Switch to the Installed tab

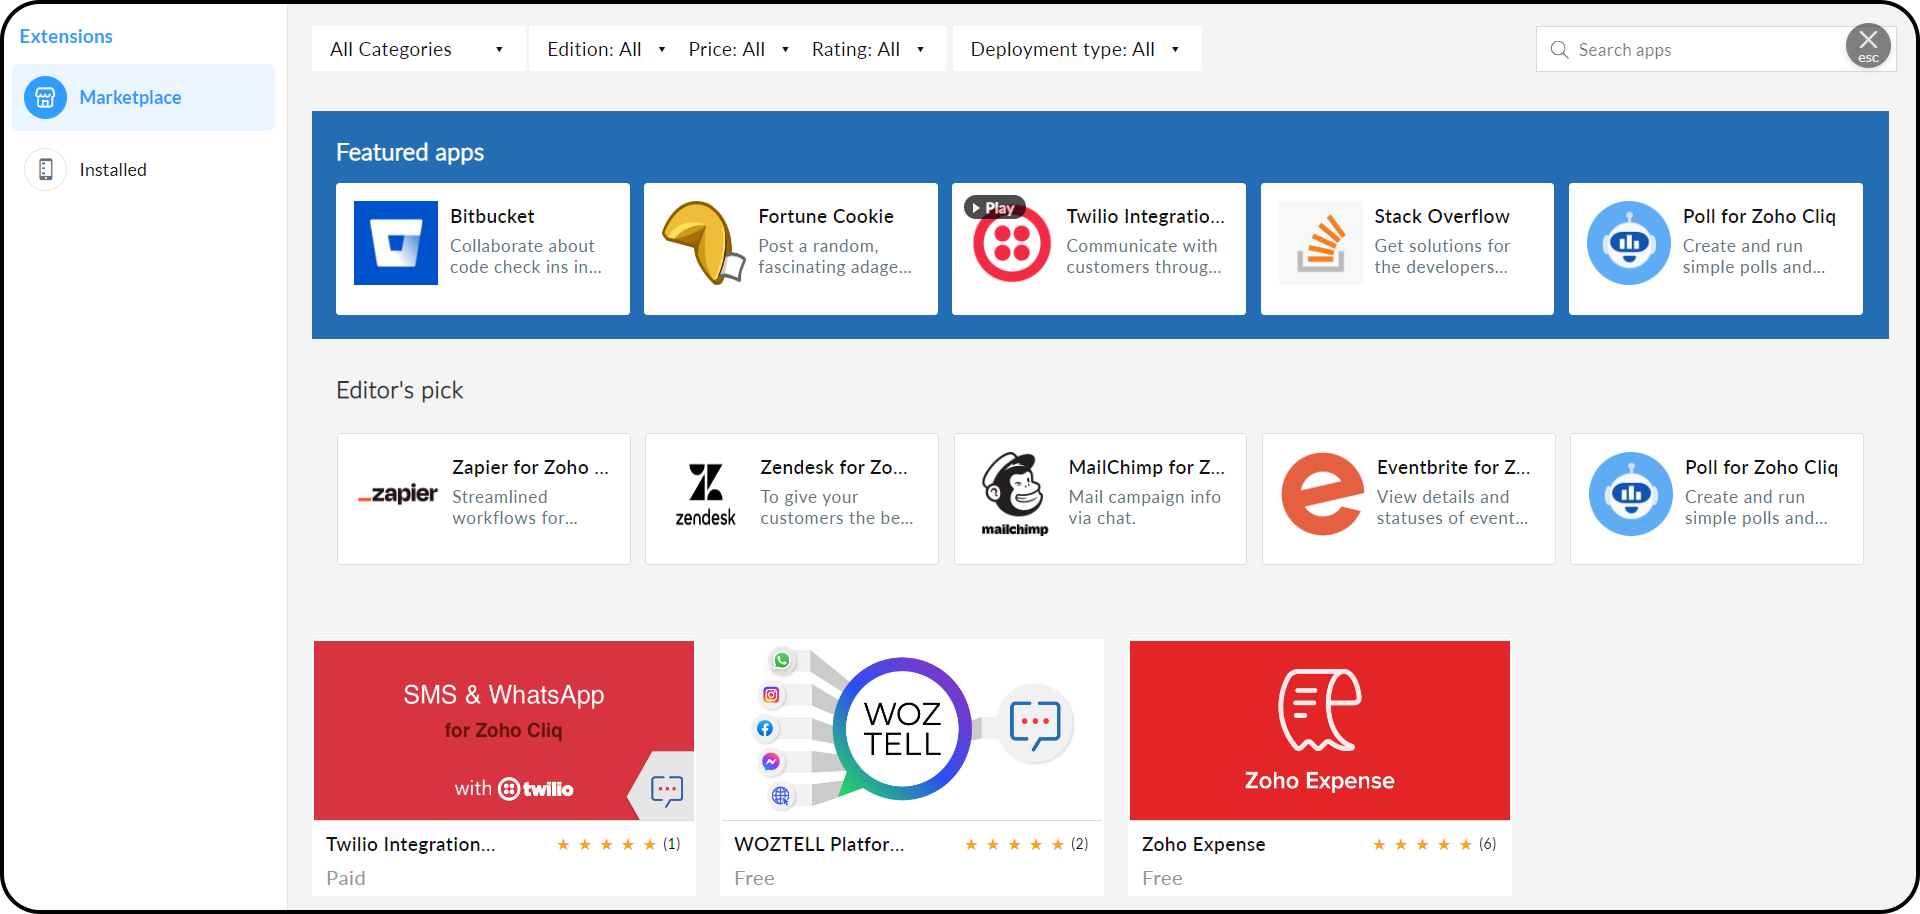tap(113, 170)
